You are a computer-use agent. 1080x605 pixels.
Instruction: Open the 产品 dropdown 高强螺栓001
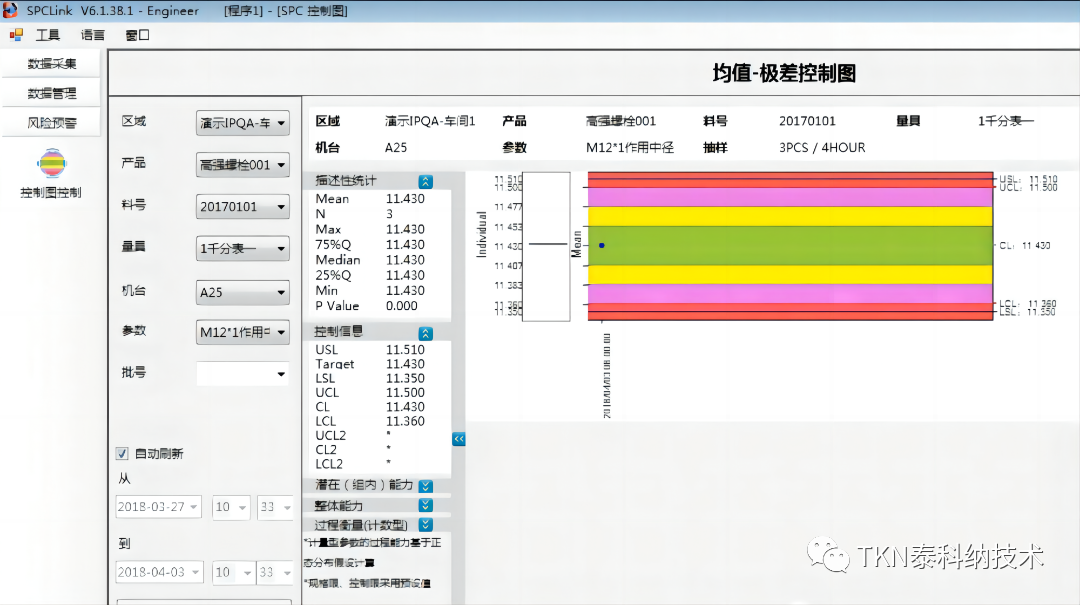coord(242,165)
